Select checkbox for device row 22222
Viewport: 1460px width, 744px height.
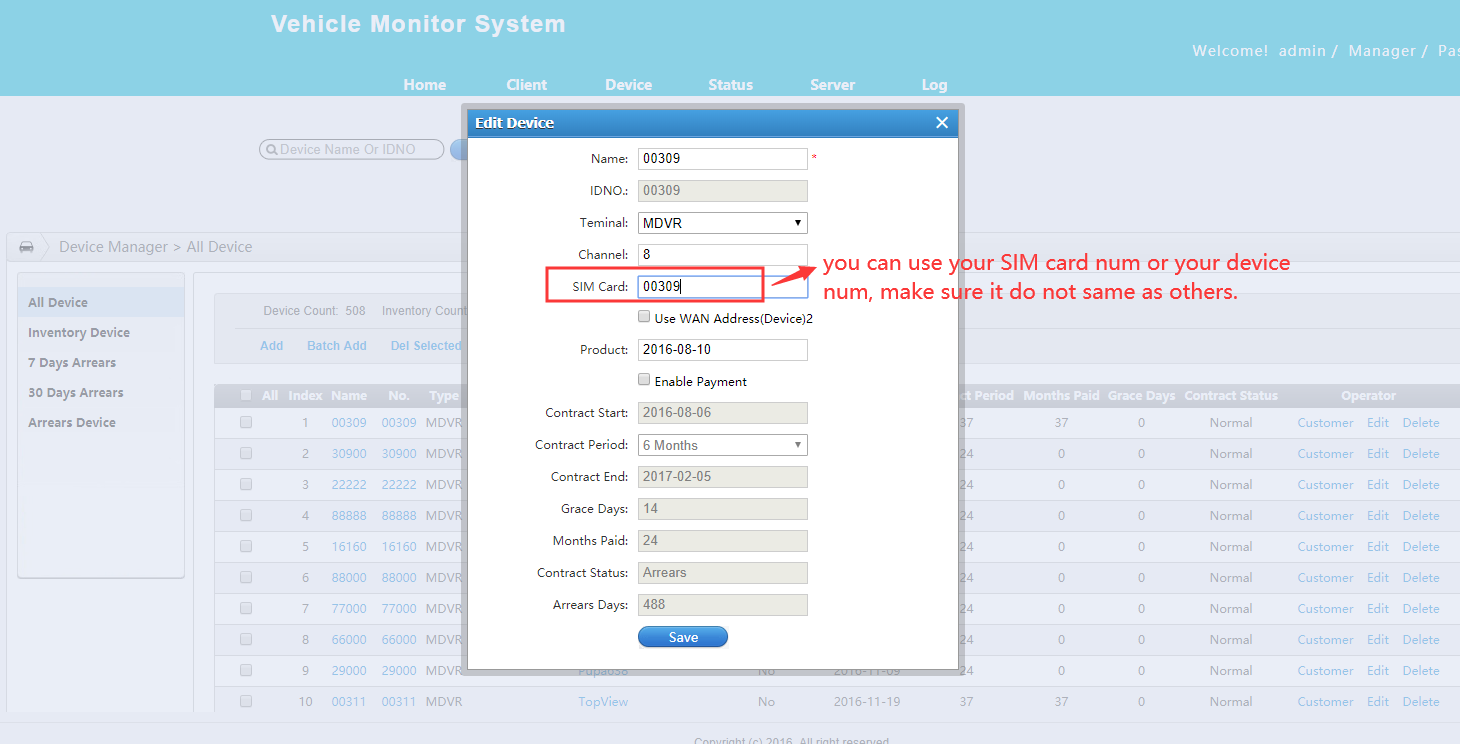246,484
